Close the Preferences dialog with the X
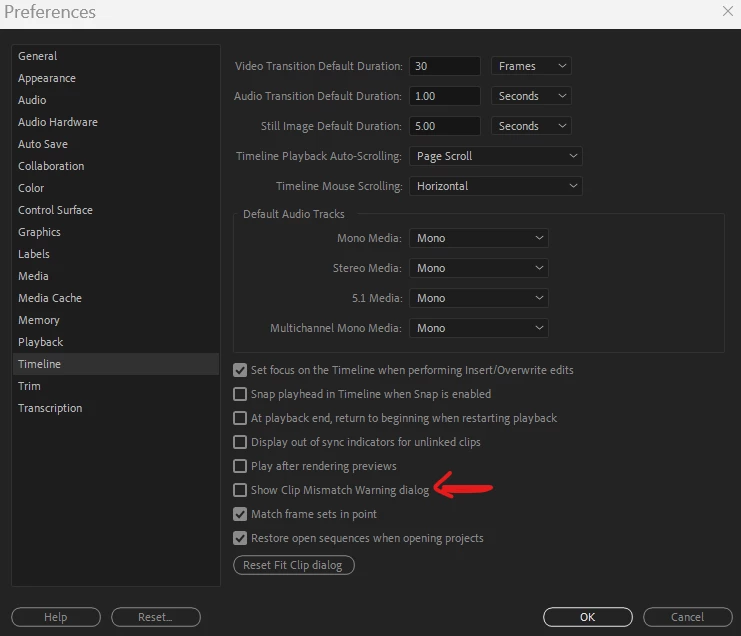 [727, 11]
